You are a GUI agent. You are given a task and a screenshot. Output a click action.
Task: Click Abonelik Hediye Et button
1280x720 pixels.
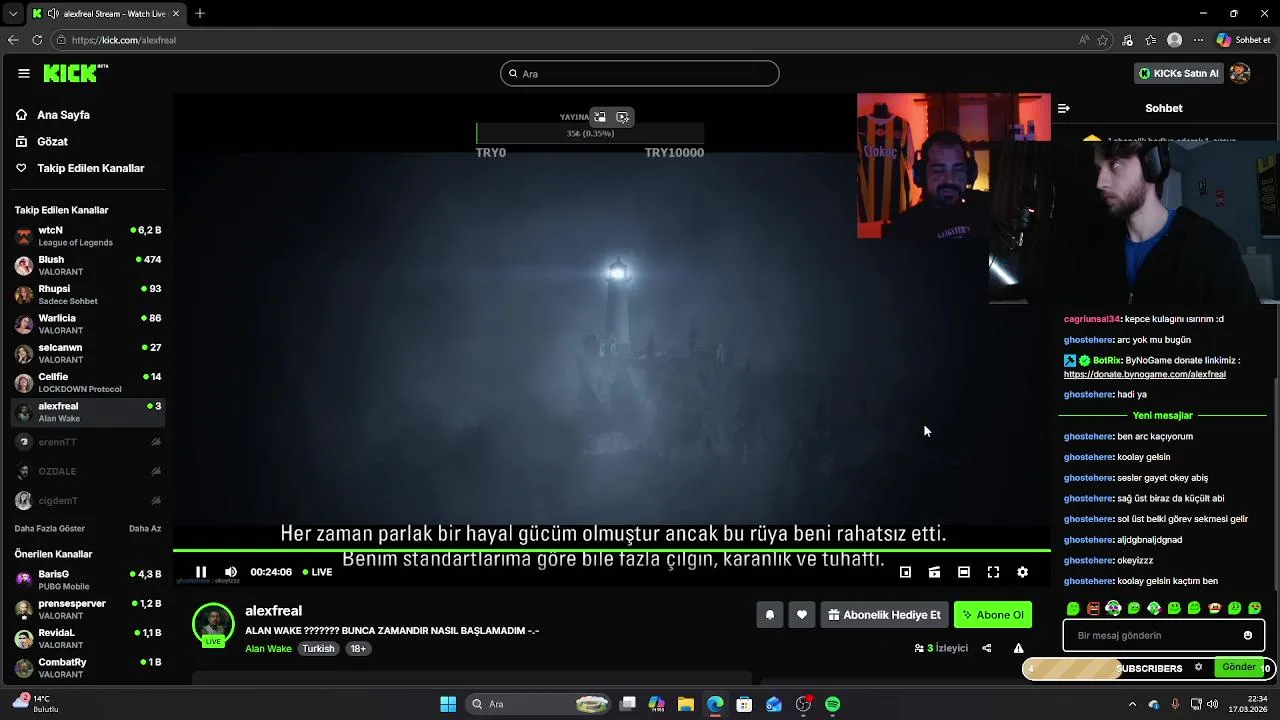(884, 615)
